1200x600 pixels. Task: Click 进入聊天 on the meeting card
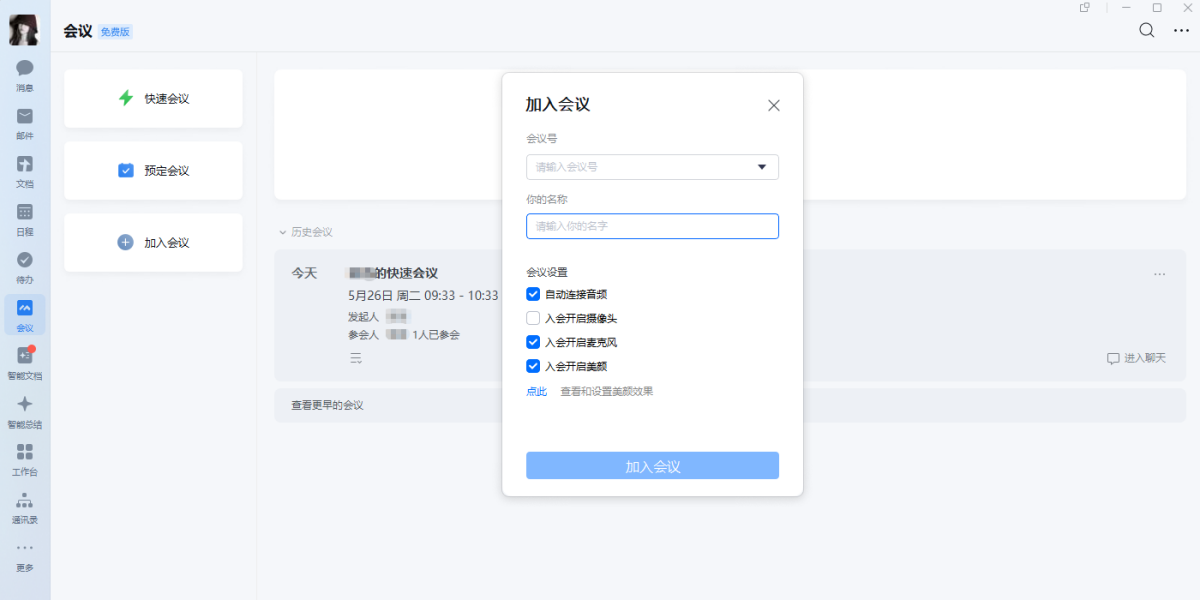1136,358
